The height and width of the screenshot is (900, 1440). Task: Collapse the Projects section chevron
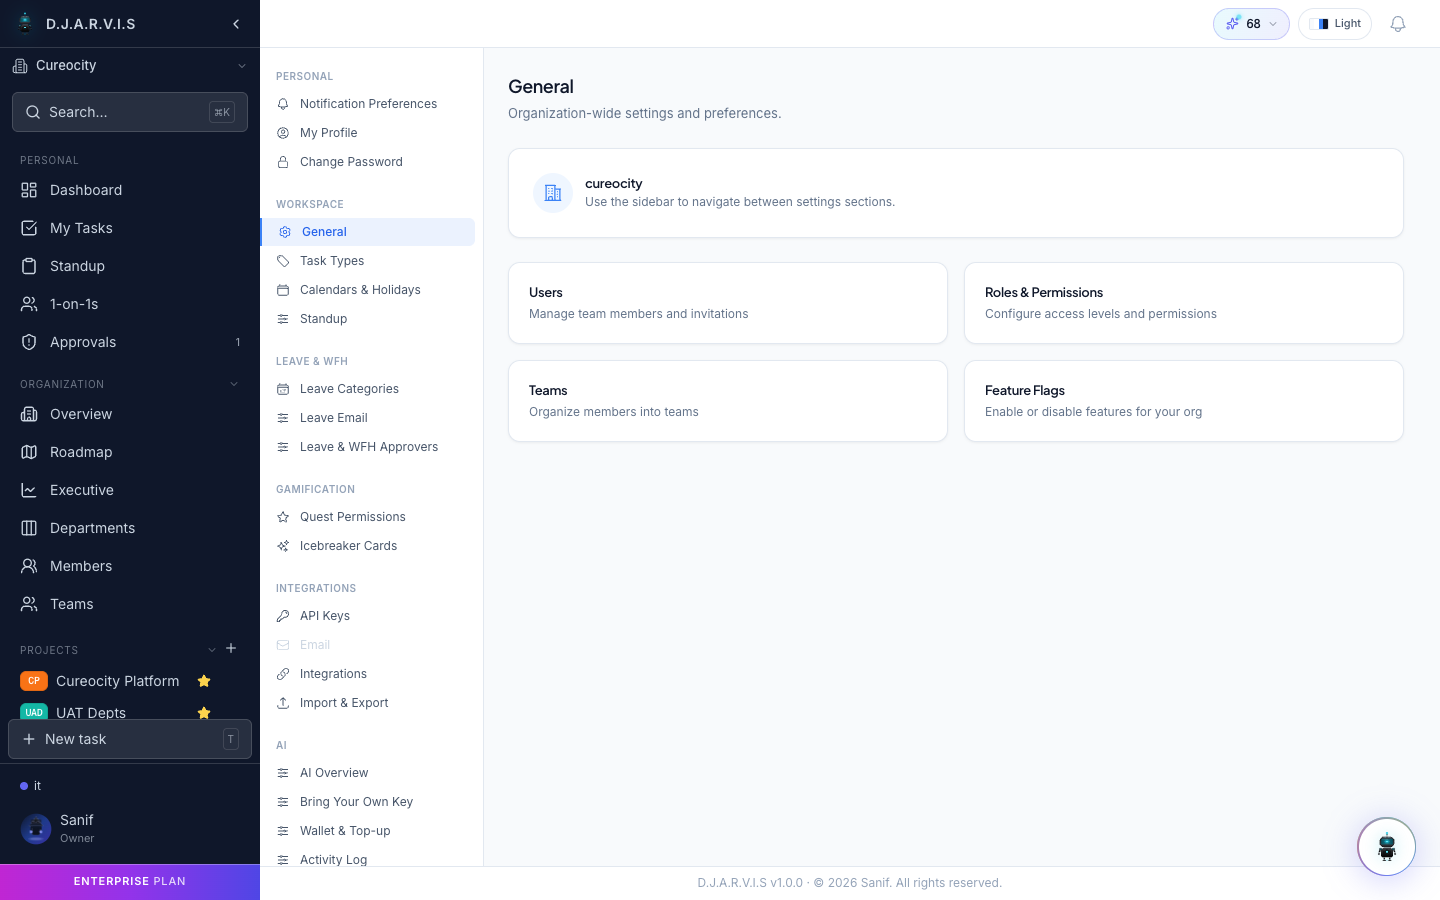(212, 650)
